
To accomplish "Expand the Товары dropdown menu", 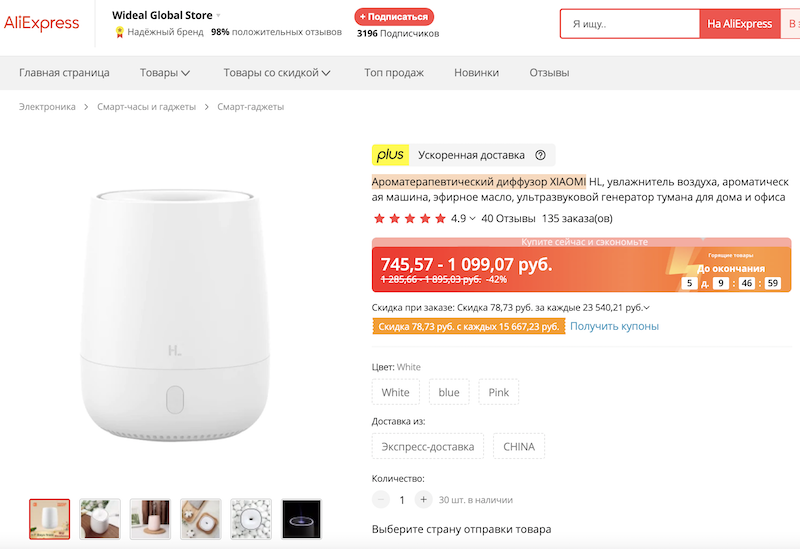I will 165,72.
